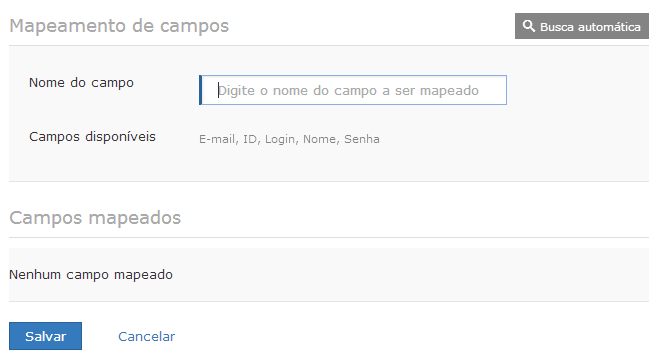Click the text cursor at the input start
Viewport: 661px width, 360px height.
point(218,90)
